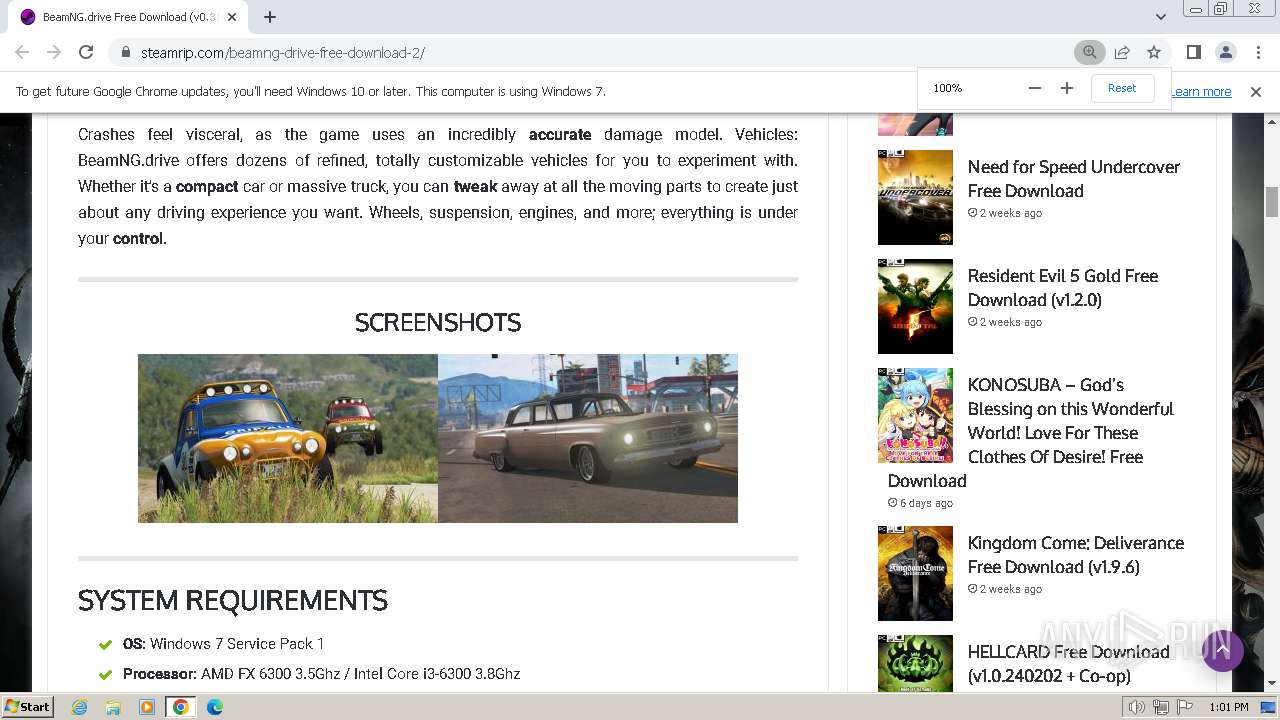Open the Chrome side panel
This screenshot has height=720, width=1280.
pyautogui.click(x=1193, y=52)
